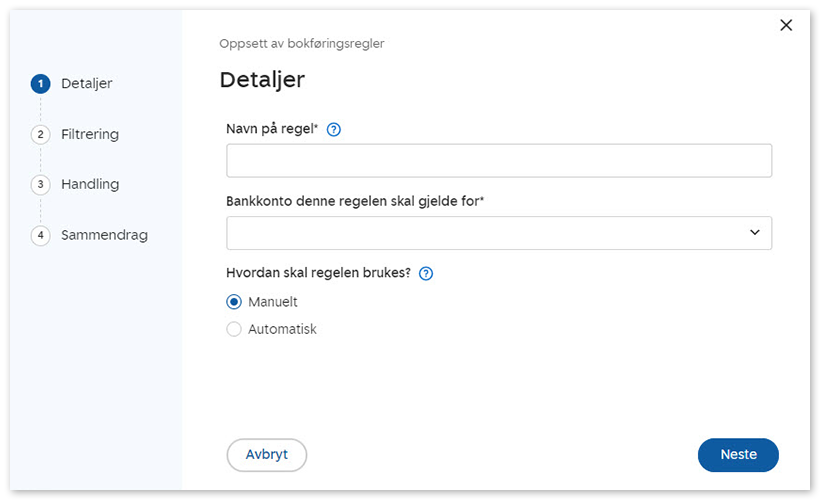This screenshot has width=820, height=500.
Task: Click the step 1 circle icon
Action: 40,84
